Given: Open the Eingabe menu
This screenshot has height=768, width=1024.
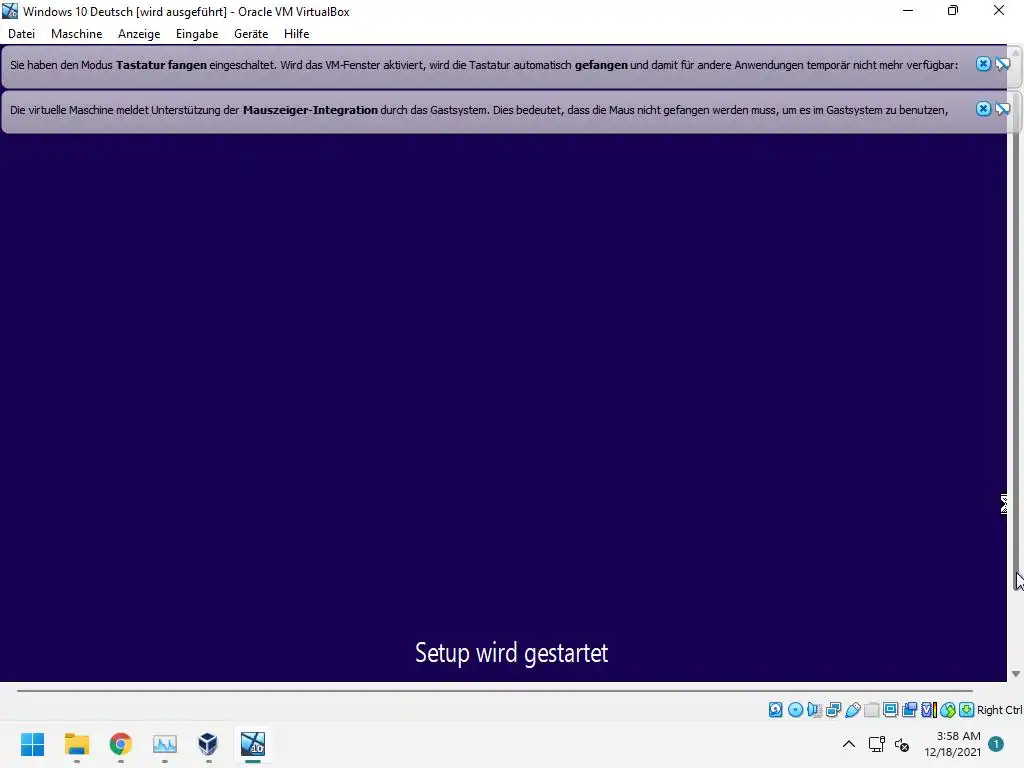Looking at the screenshot, I should [x=197, y=34].
